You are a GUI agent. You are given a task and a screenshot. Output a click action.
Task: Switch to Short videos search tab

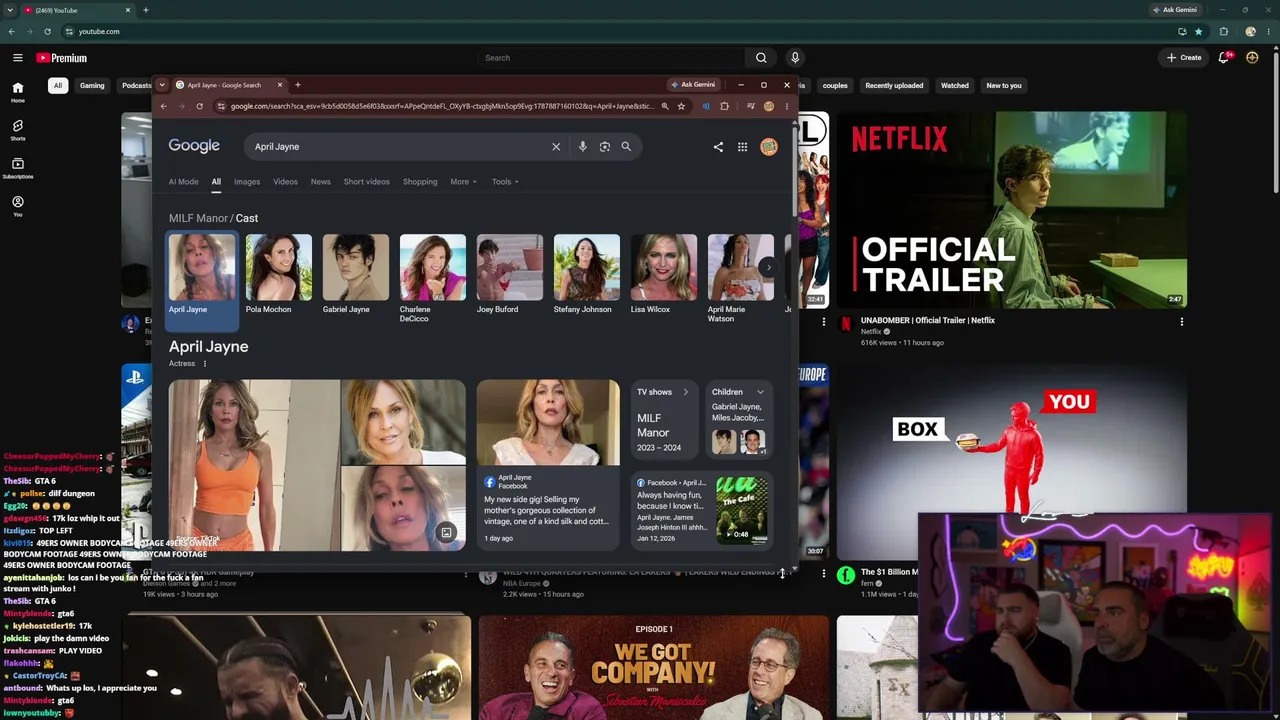(x=367, y=182)
